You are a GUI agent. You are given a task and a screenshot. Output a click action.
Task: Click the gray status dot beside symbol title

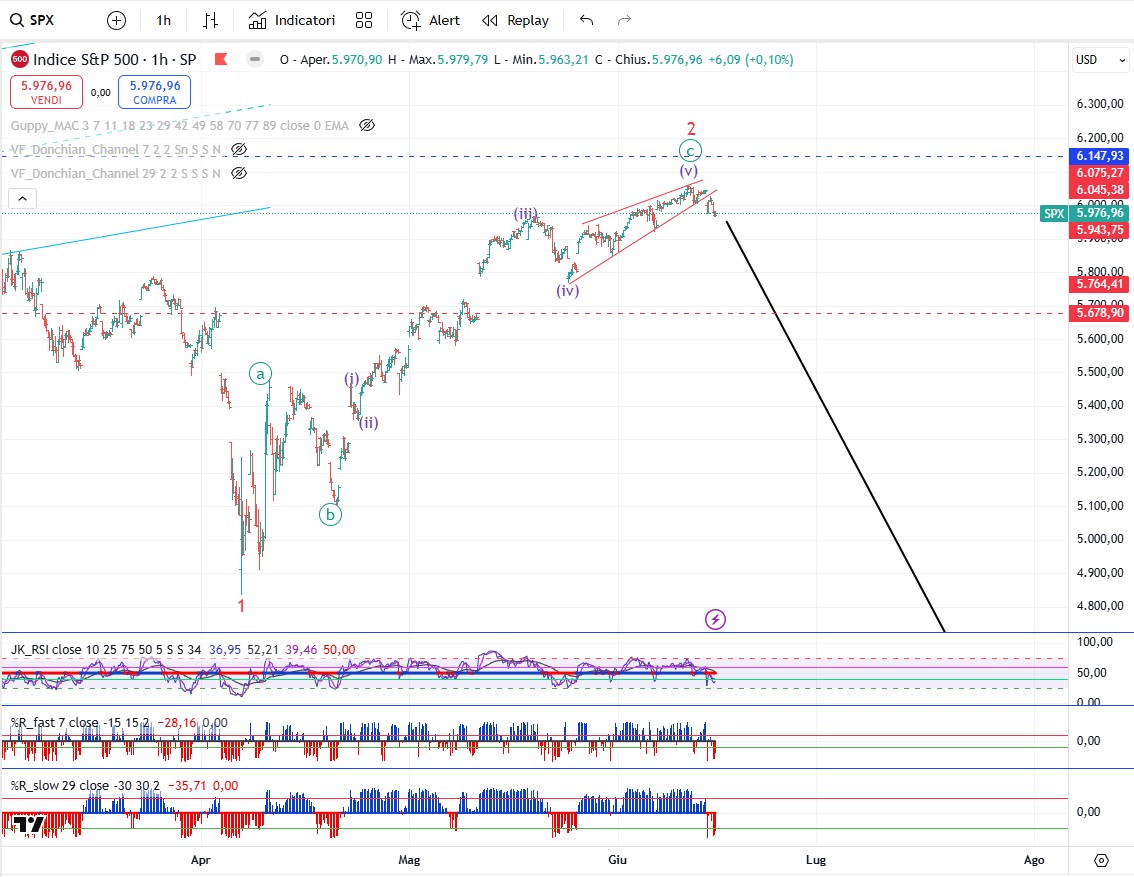(x=255, y=59)
